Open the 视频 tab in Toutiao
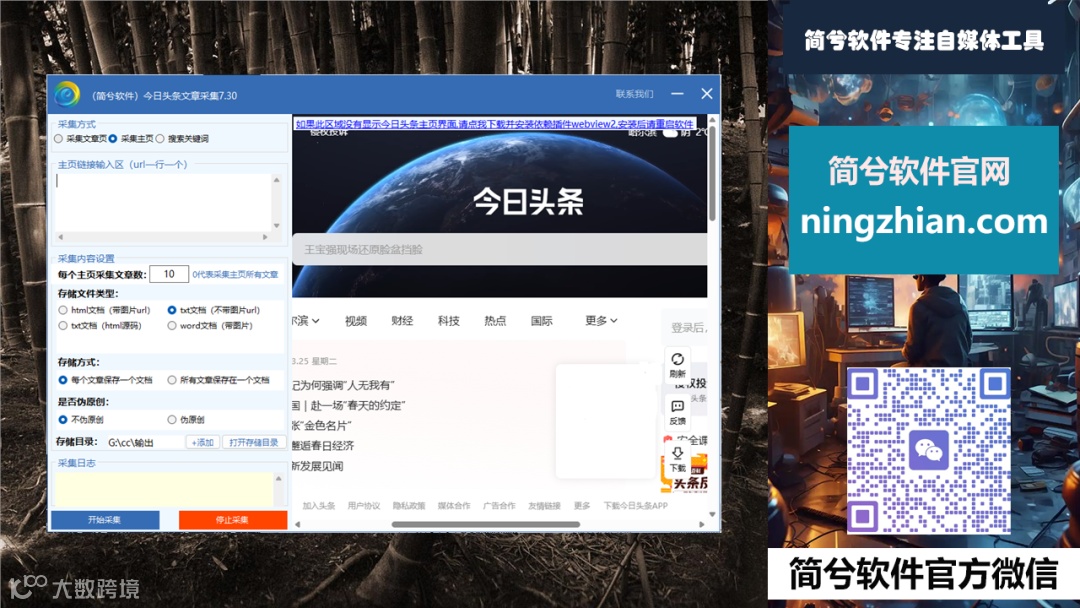Viewport: 1080px width, 608px height. click(x=355, y=320)
